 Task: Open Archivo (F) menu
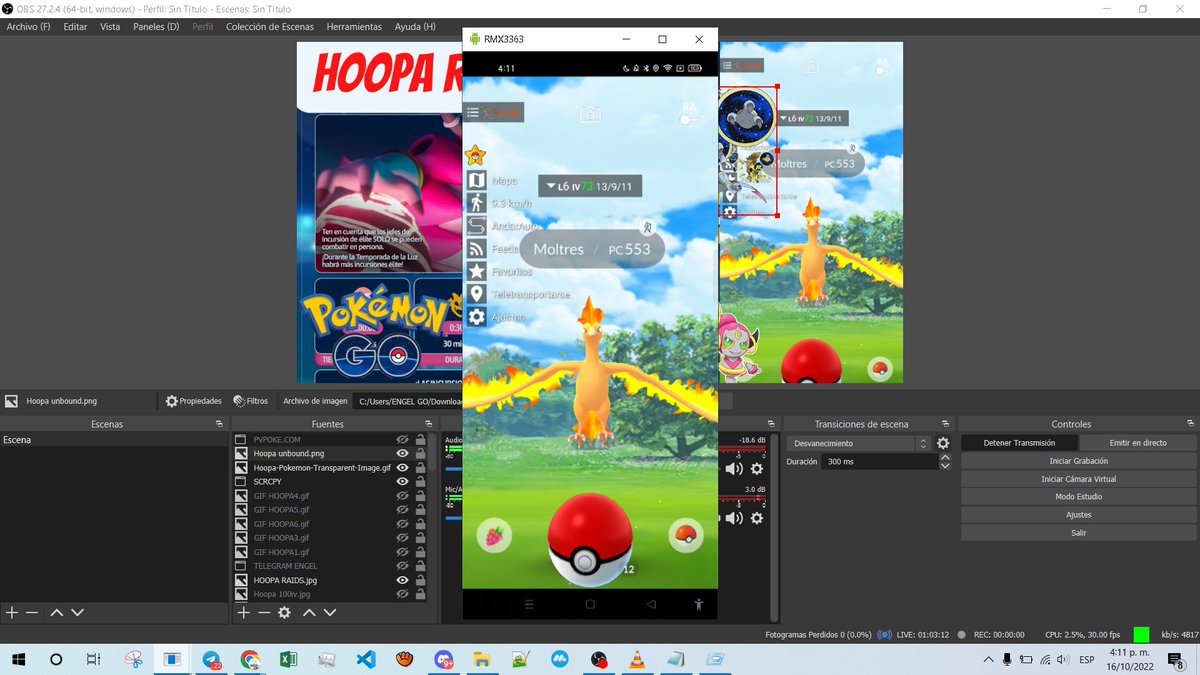pos(28,26)
